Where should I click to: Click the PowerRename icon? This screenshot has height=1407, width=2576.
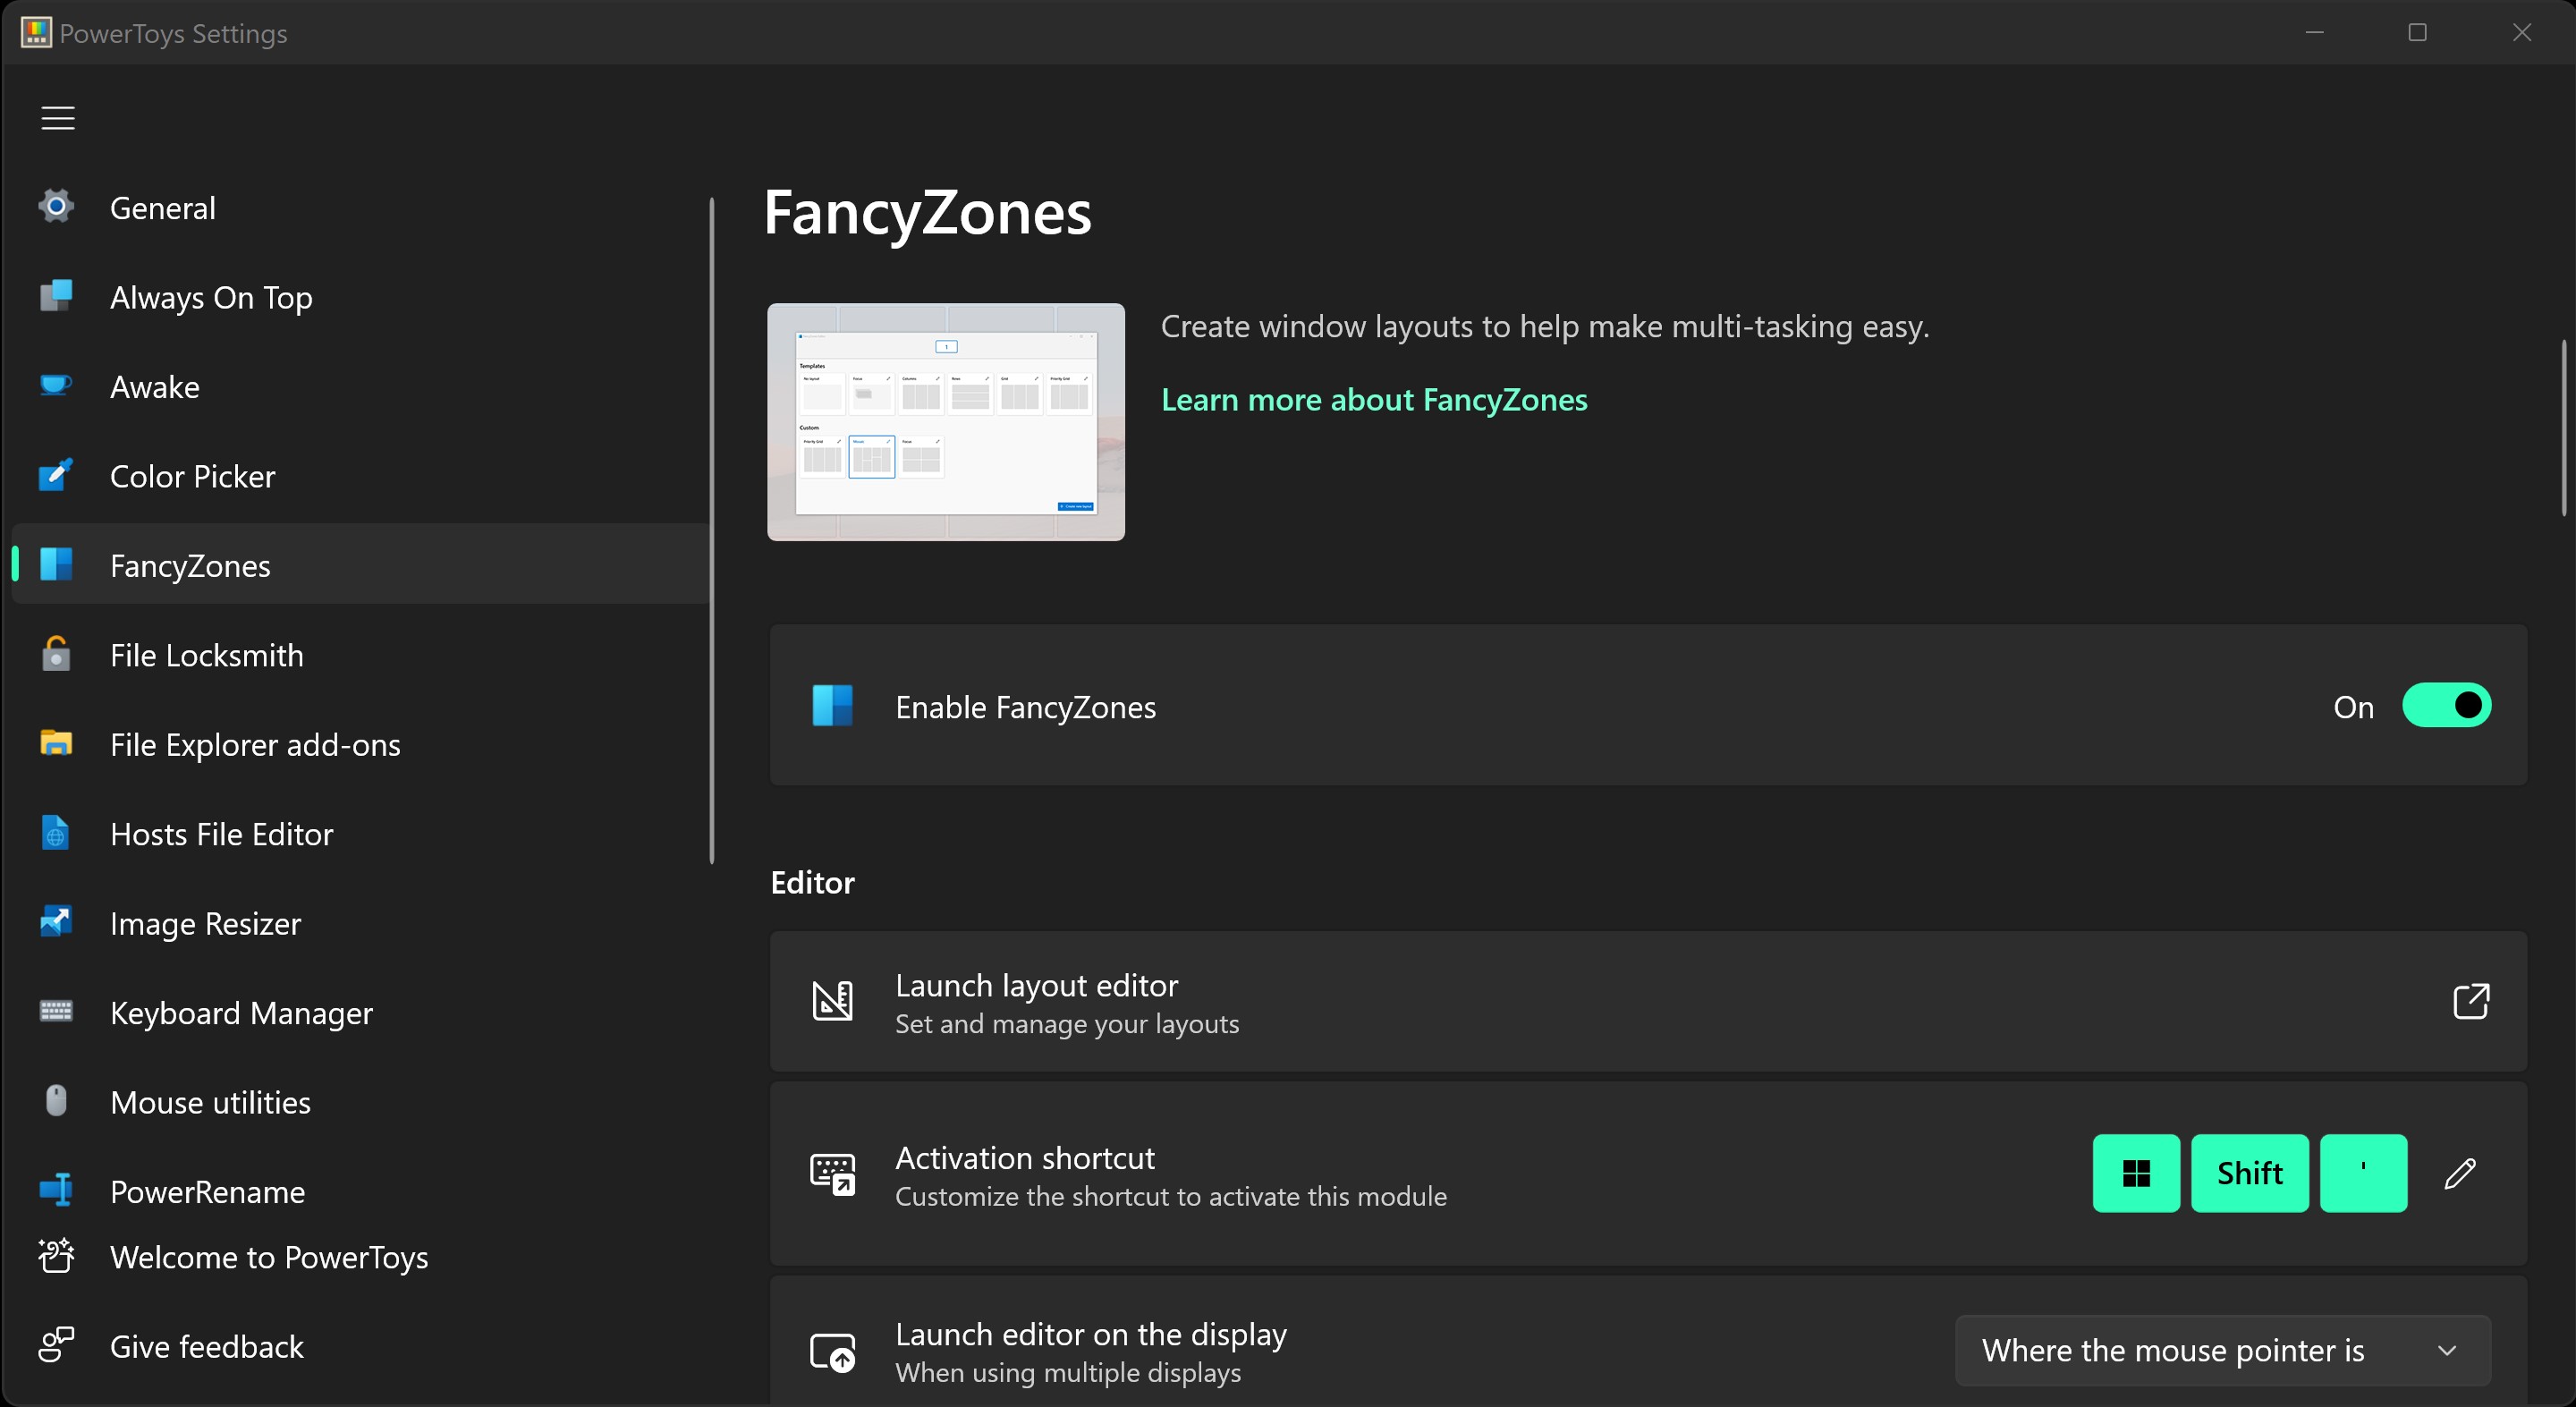coord(59,1191)
